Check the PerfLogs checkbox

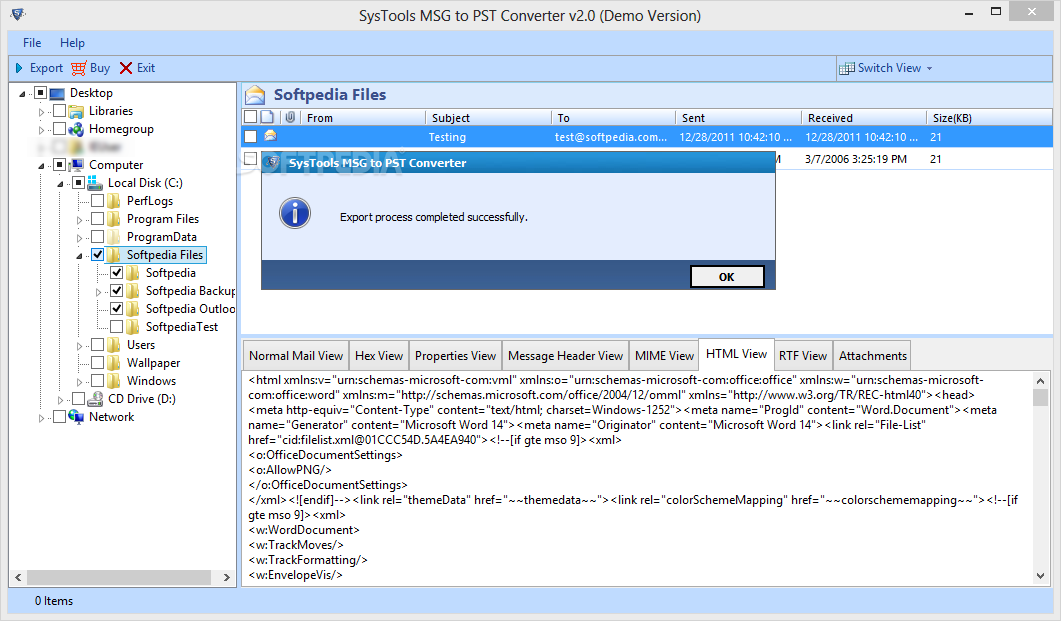[97, 201]
